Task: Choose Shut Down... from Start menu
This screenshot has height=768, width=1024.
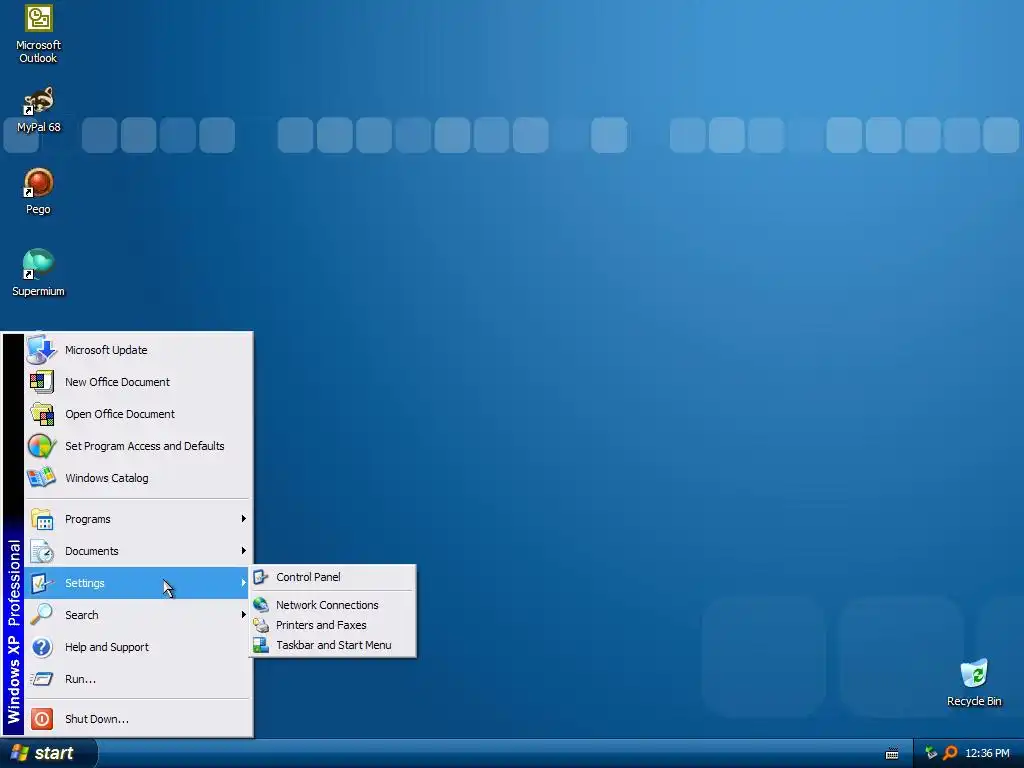Action: [x=138, y=719]
